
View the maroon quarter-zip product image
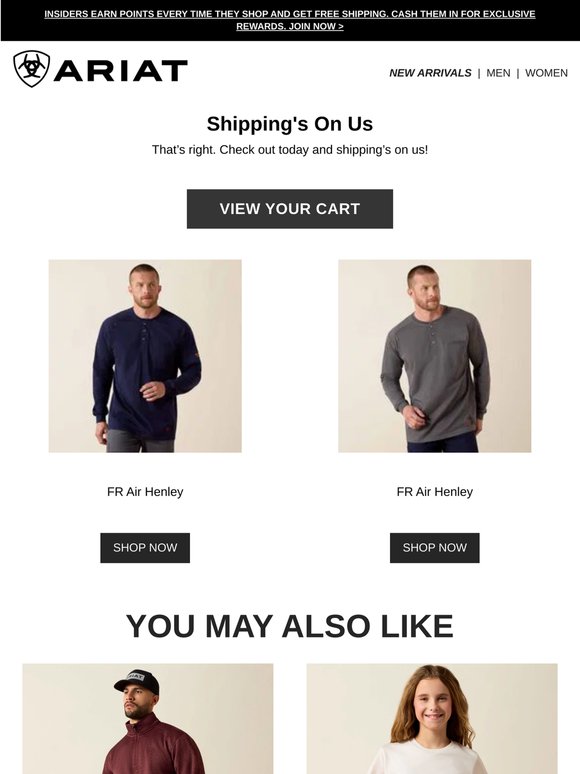(148, 719)
